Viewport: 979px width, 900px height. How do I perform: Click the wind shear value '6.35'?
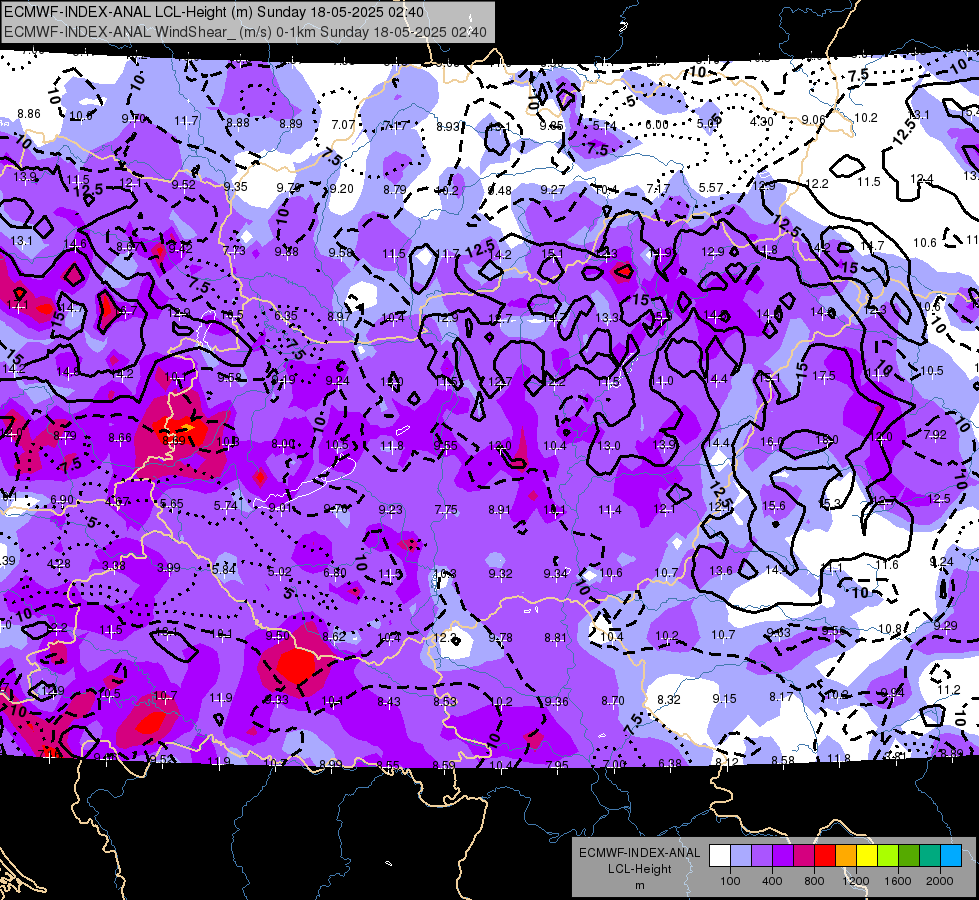point(286,315)
